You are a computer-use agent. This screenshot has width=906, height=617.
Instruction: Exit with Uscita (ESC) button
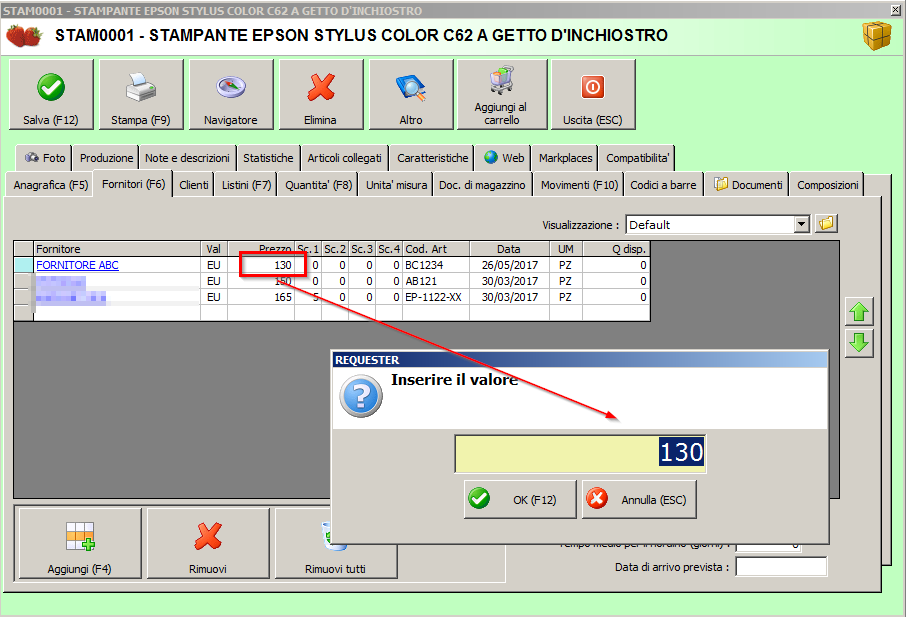pos(593,95)
